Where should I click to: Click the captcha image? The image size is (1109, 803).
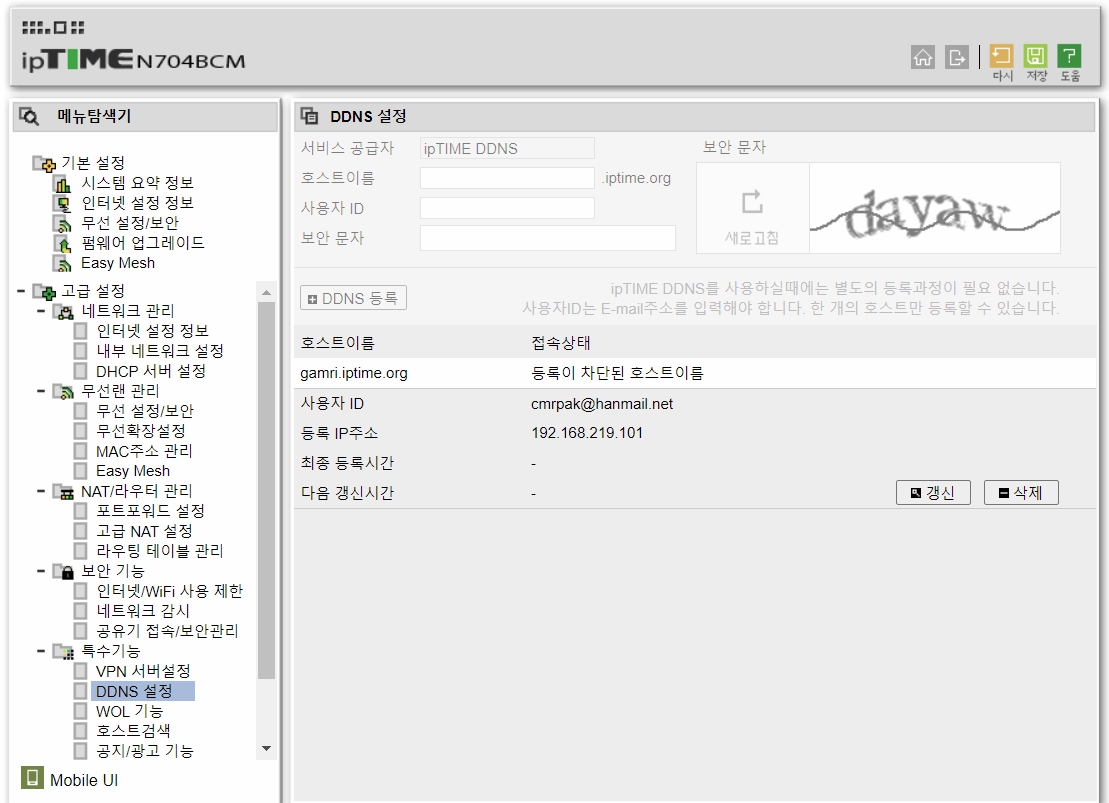pyautogui.click(x=934, y=209)
